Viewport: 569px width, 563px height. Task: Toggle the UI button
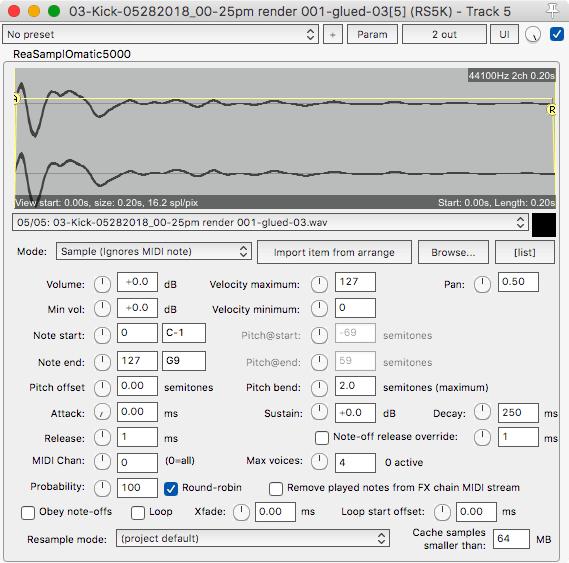(504, 34)
